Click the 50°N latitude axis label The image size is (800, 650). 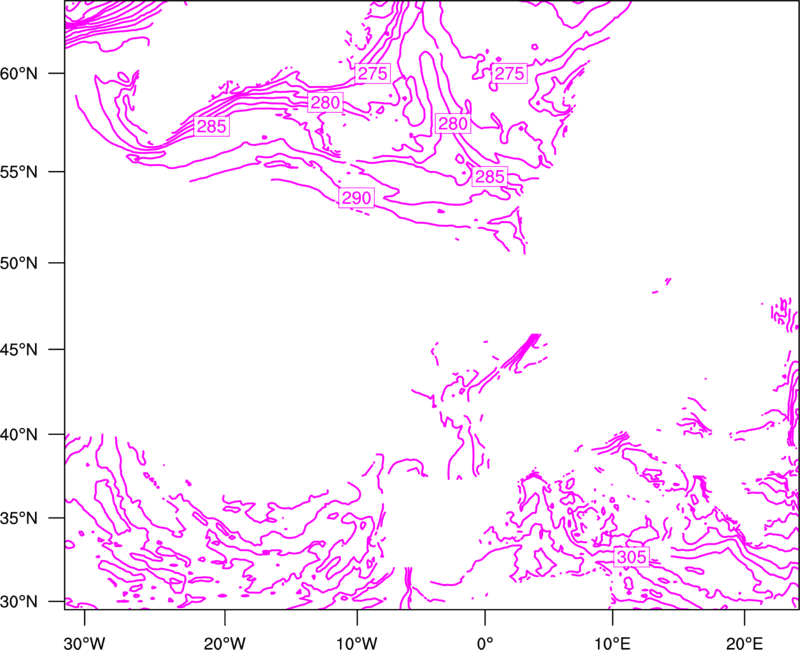pos(19,263)
